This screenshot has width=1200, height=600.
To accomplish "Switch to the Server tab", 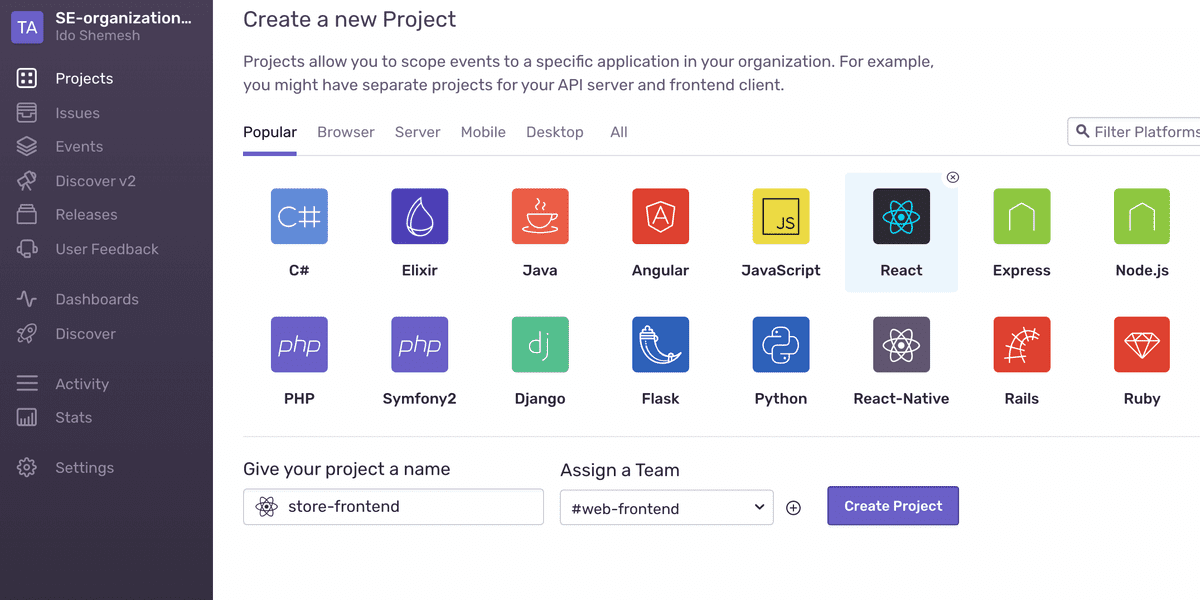I will (x=417, y=132).
